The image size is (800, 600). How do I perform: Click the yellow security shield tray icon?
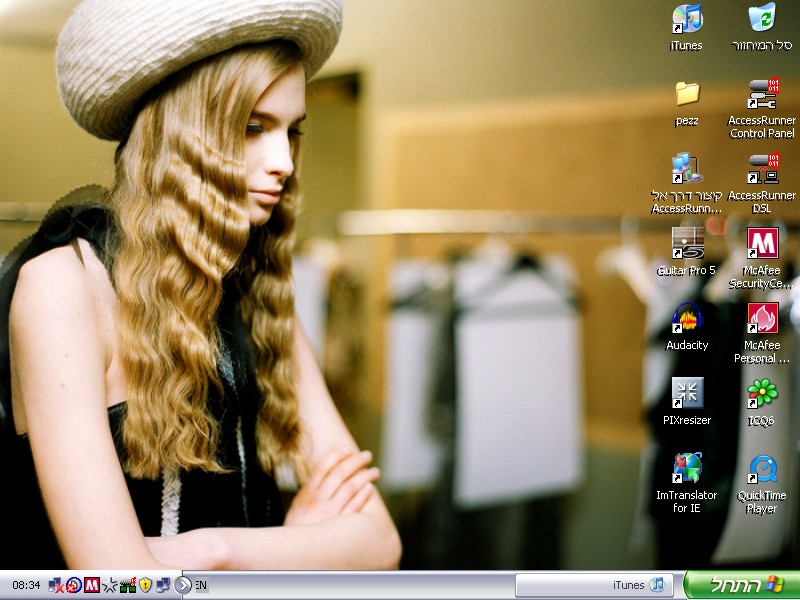click(145, 585)
